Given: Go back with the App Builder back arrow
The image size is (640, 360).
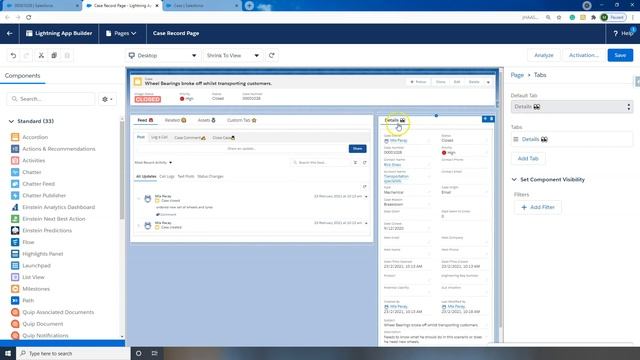Looking at the screenshot, I should coord(9,33).
